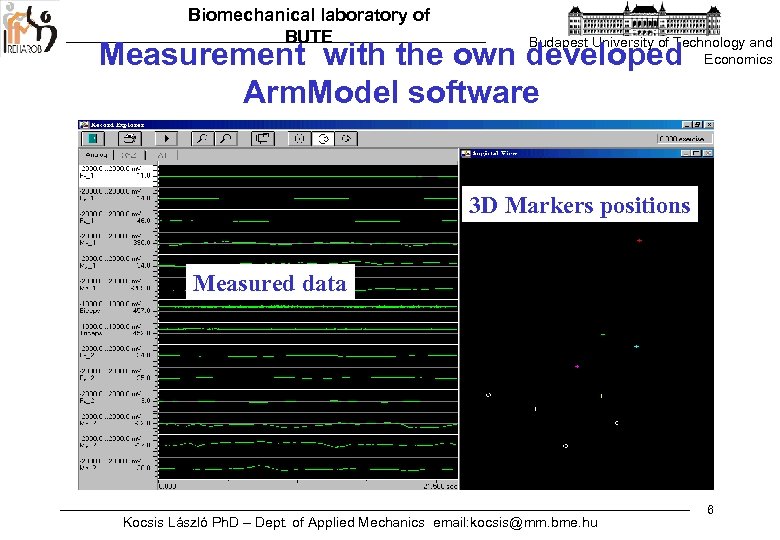Click the Record Explorer title bar icon

tap(84, 124)
